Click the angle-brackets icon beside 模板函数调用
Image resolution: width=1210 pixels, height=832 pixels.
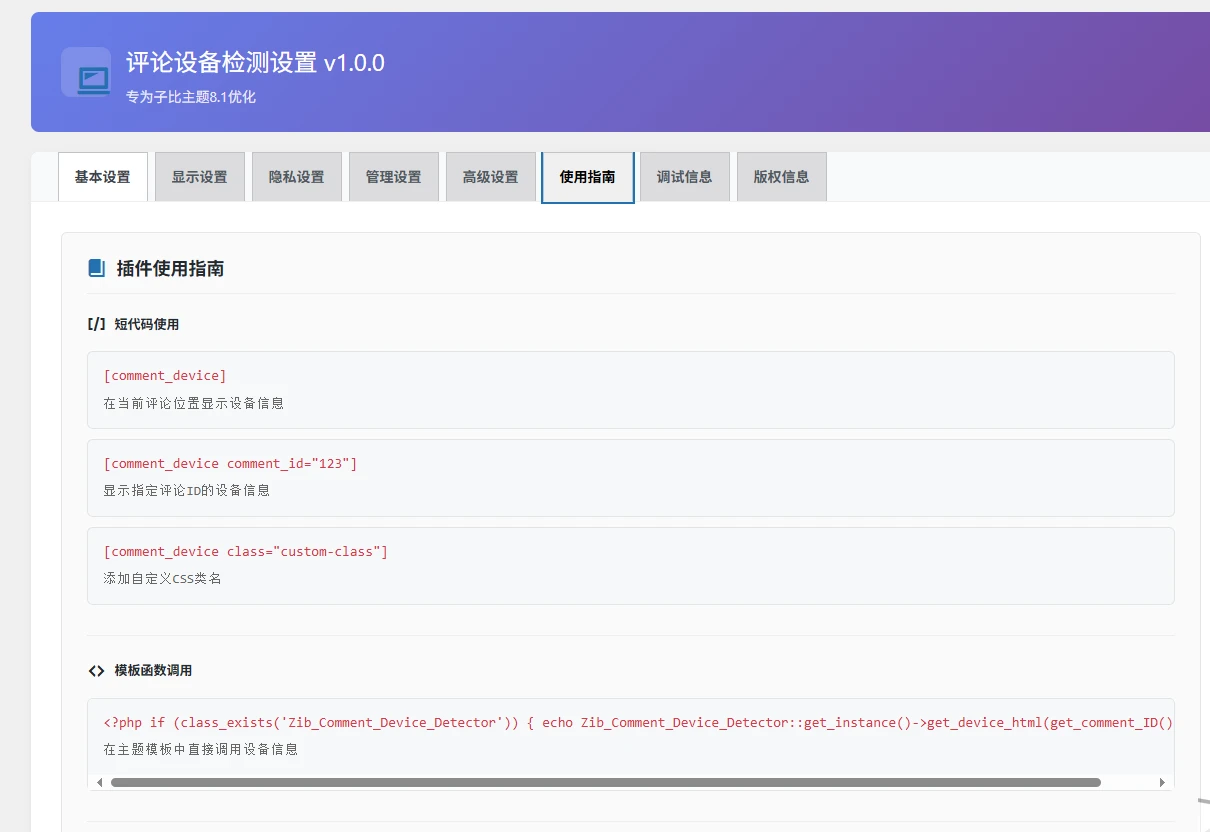click(96, 670)
